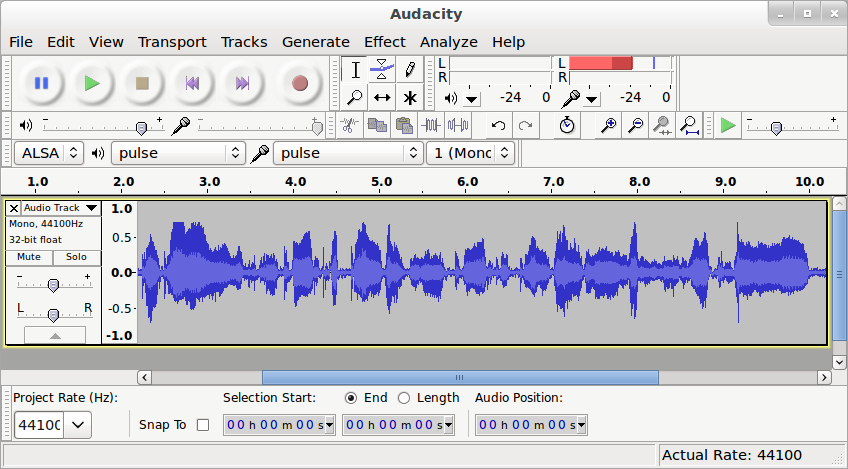Click the Stop button

pos(143,83)
